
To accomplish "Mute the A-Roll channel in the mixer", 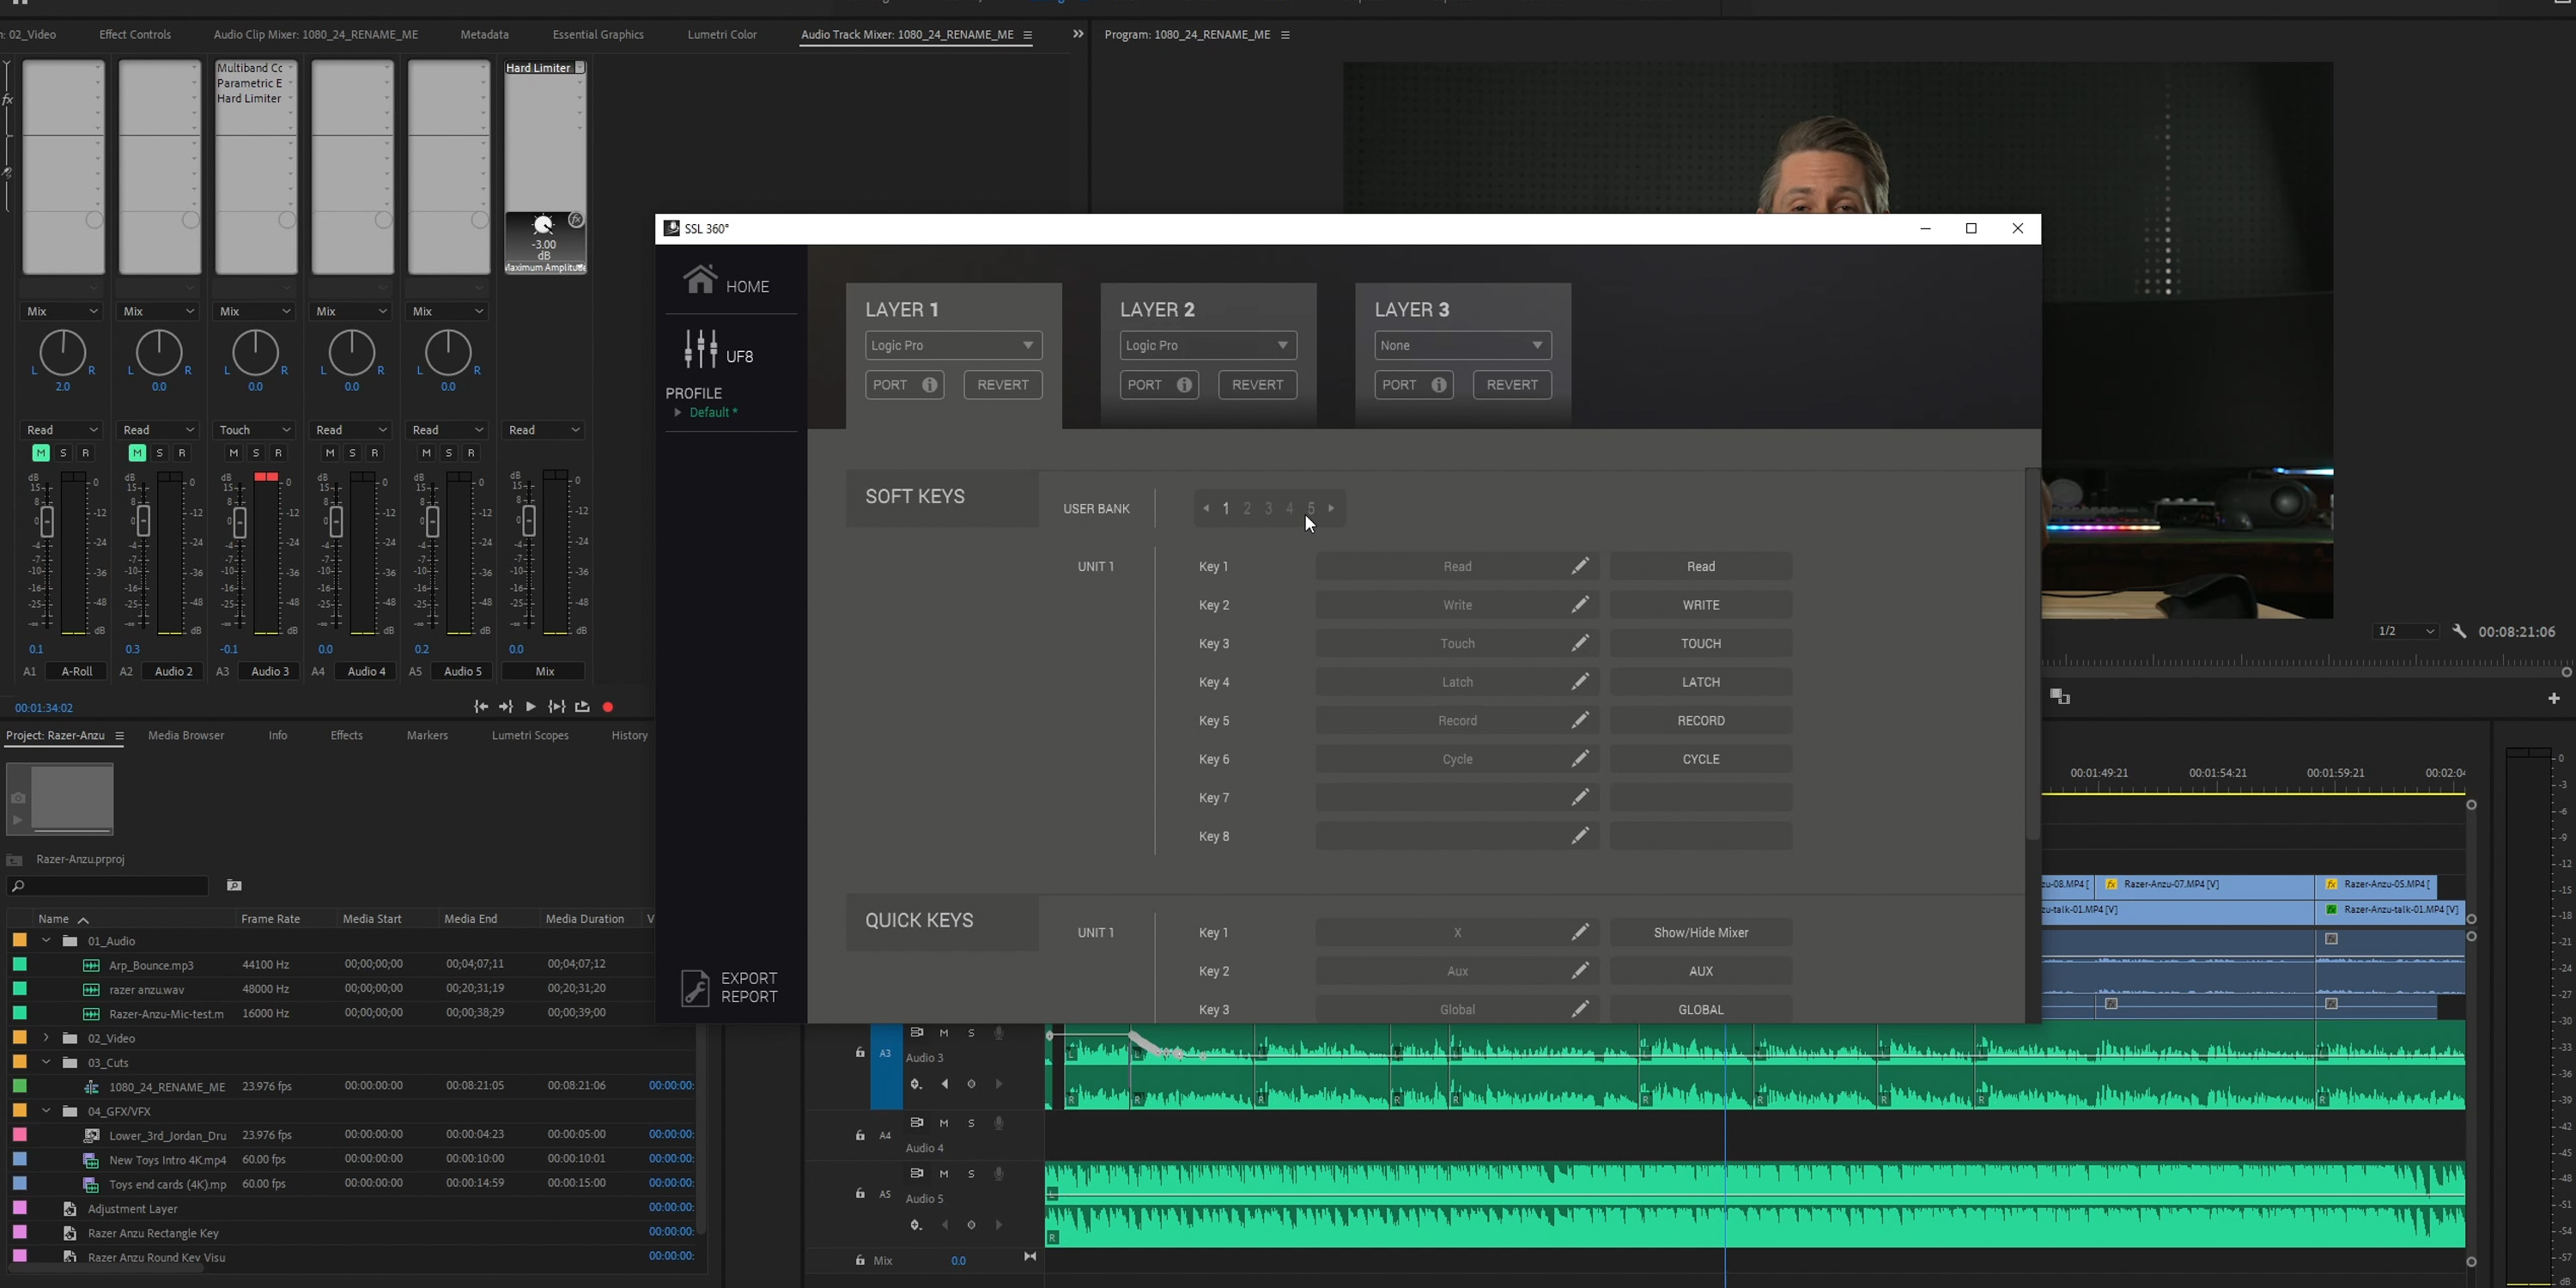I will 41,453.
